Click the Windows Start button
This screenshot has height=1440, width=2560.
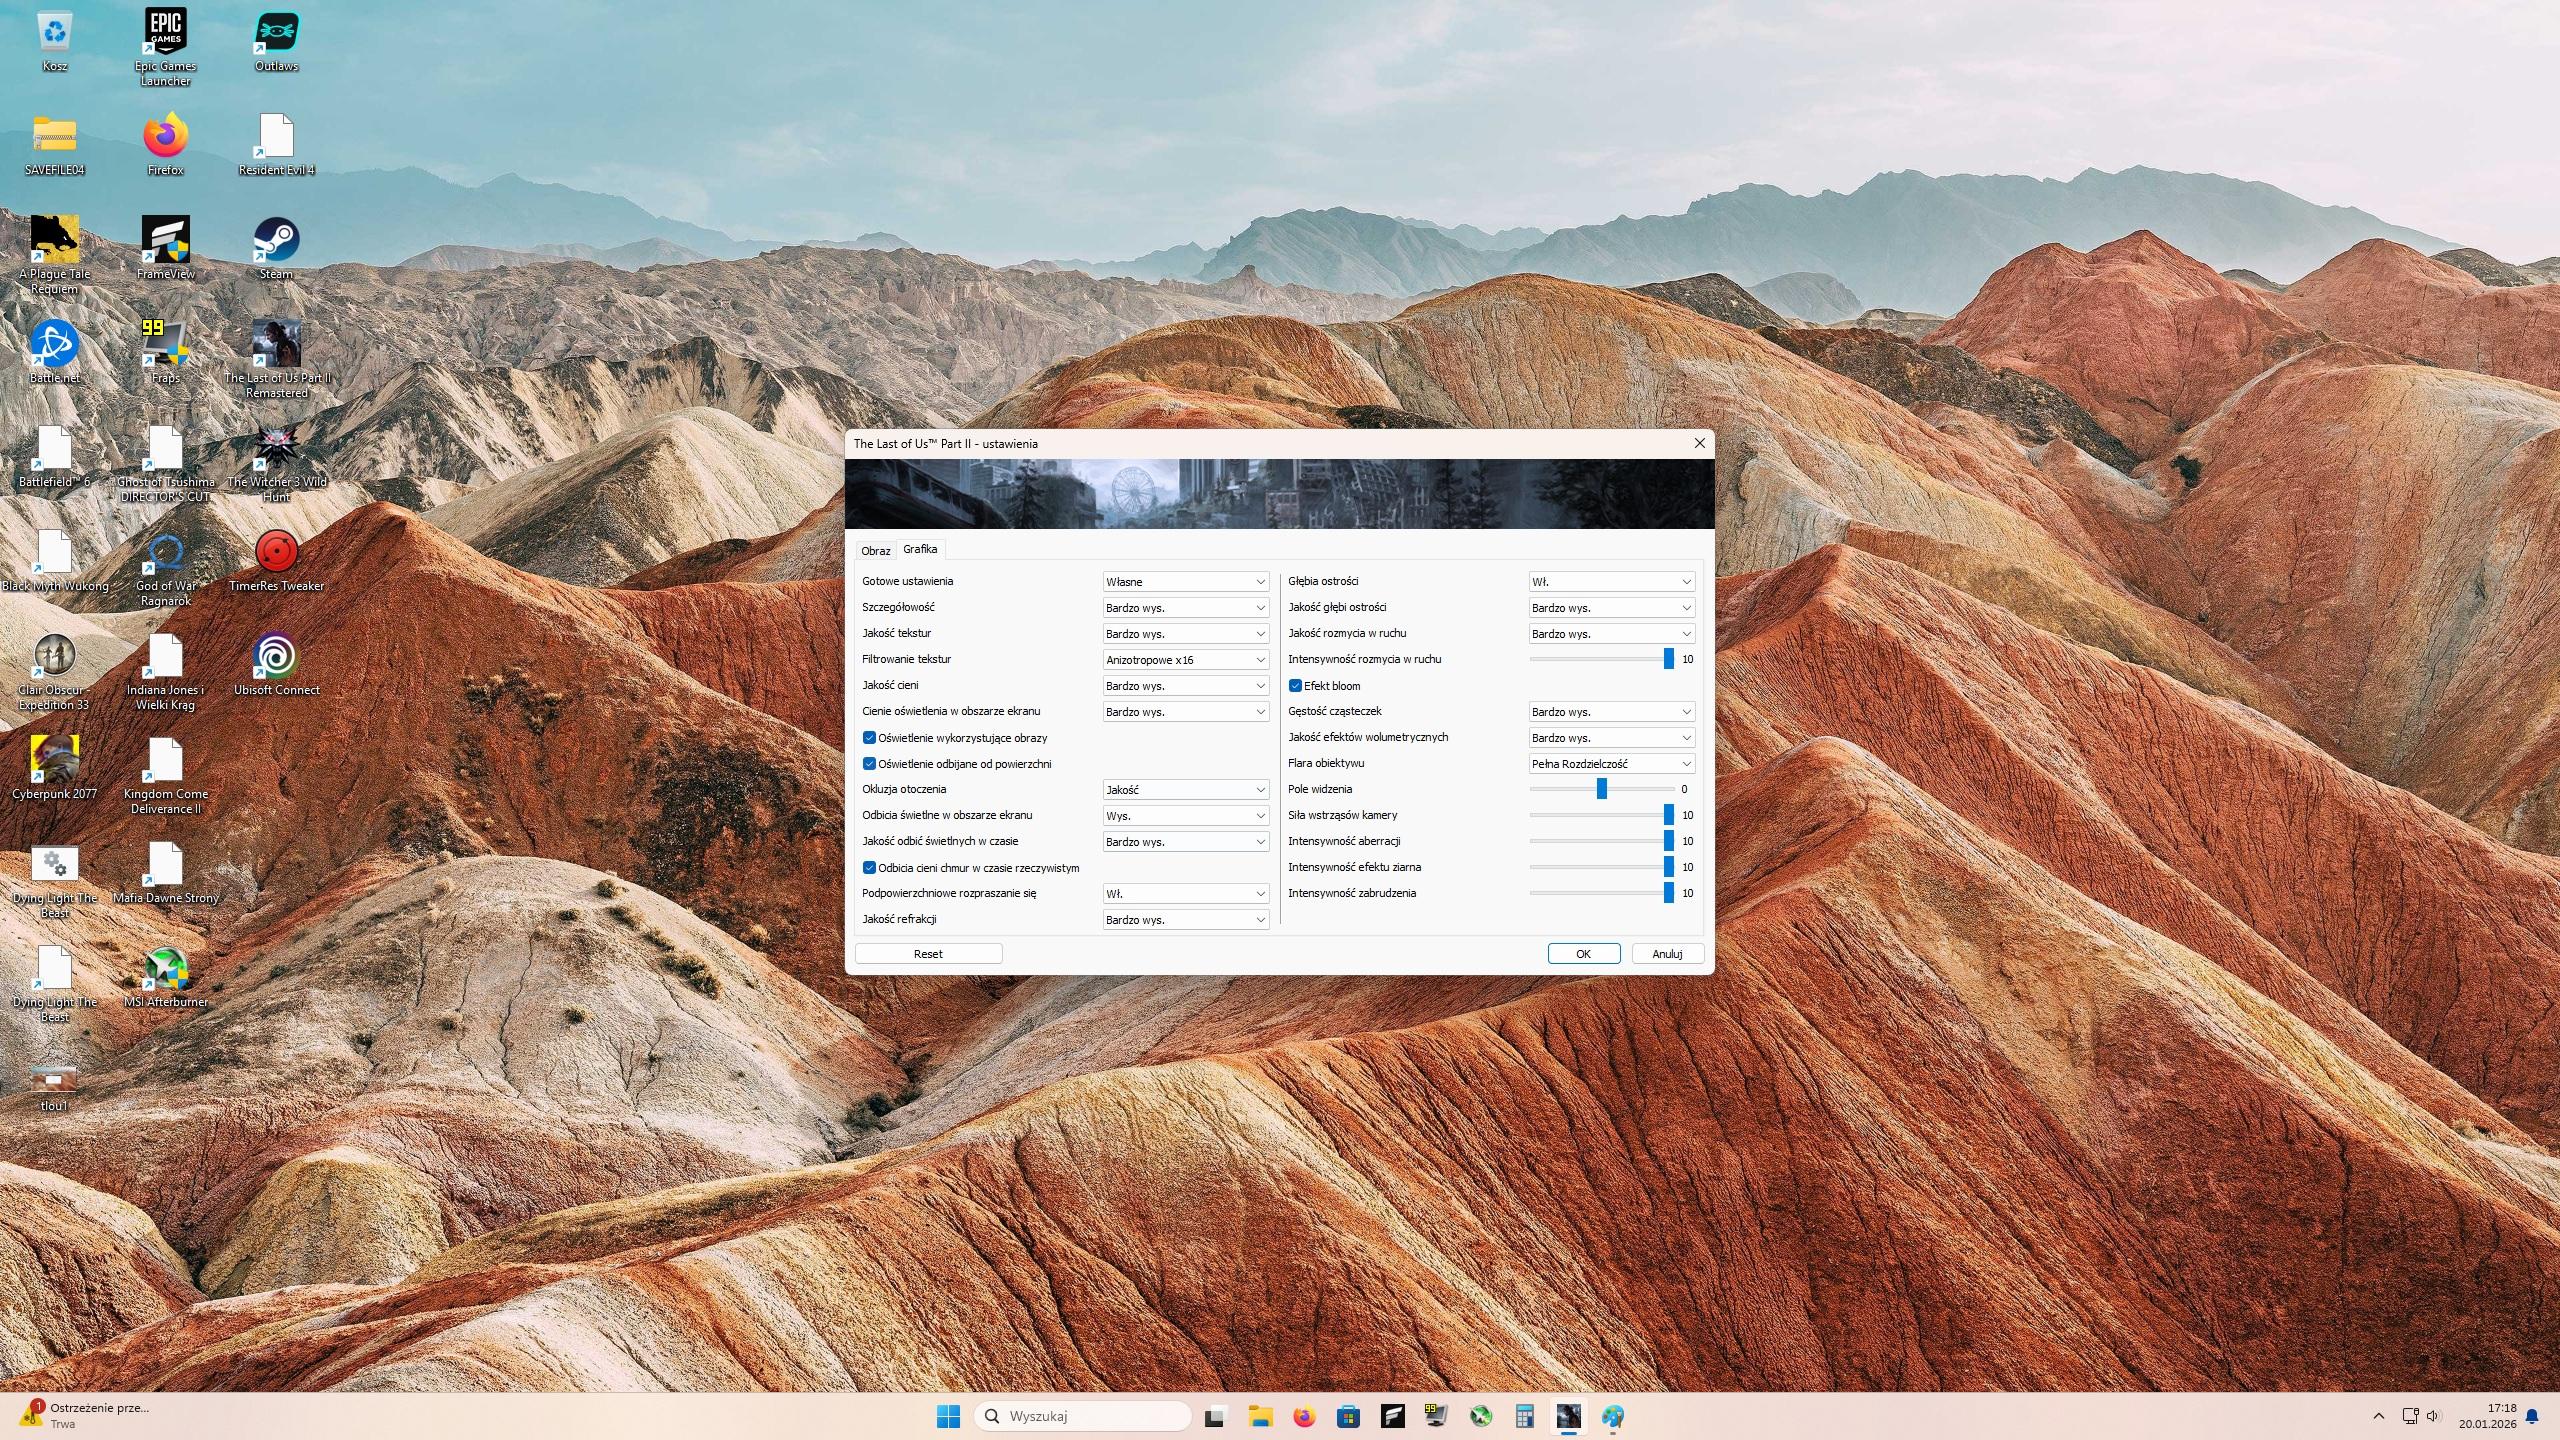[x=948, y=1416]
